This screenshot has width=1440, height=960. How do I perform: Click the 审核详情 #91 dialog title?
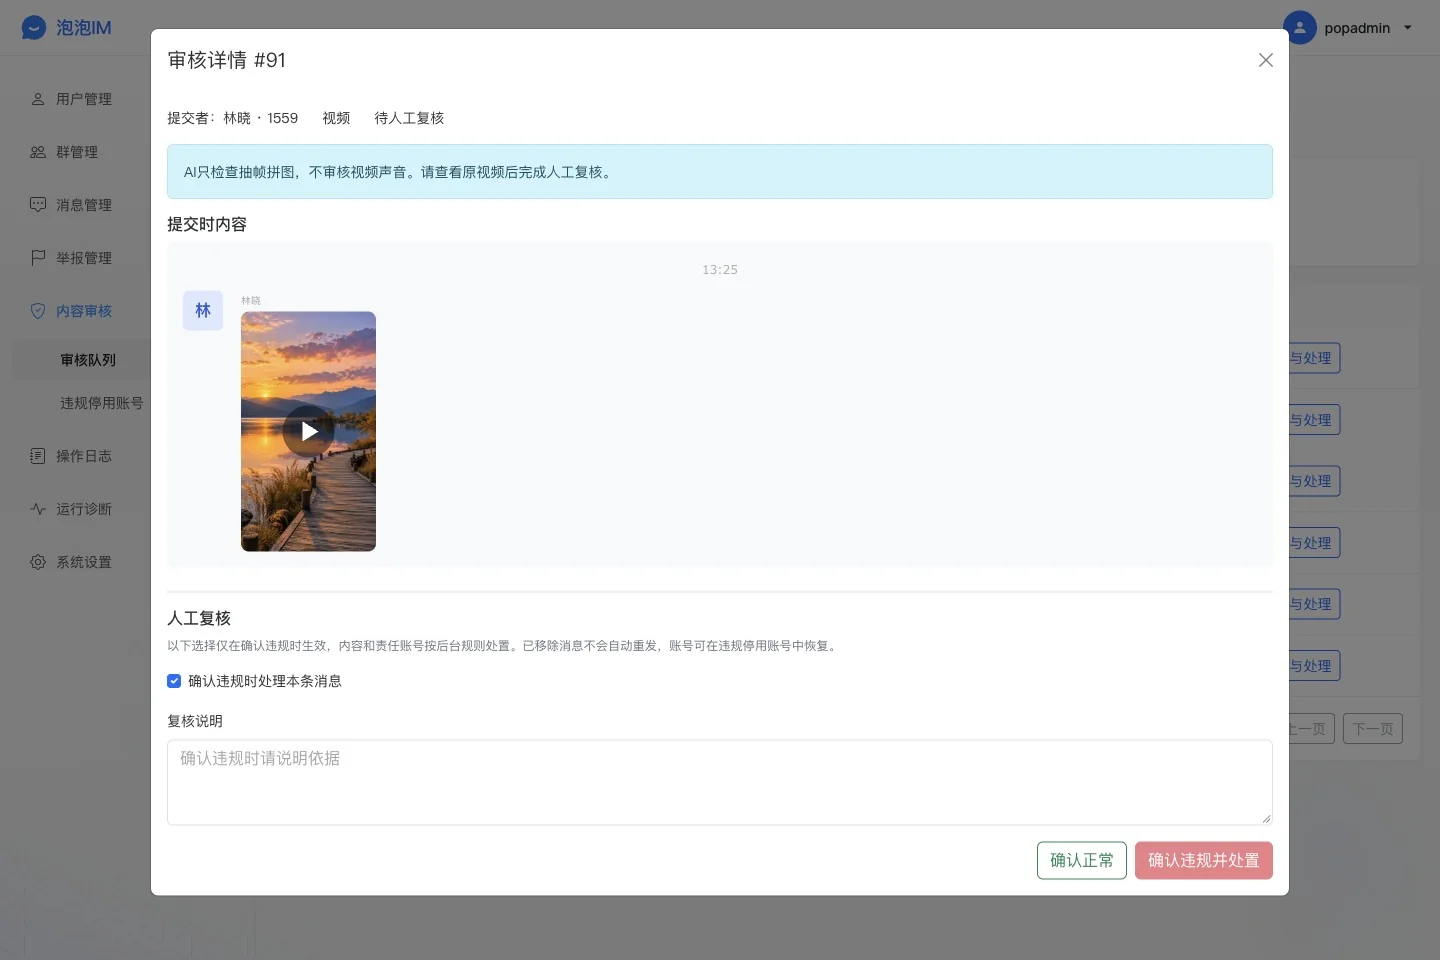click(227, 60)
